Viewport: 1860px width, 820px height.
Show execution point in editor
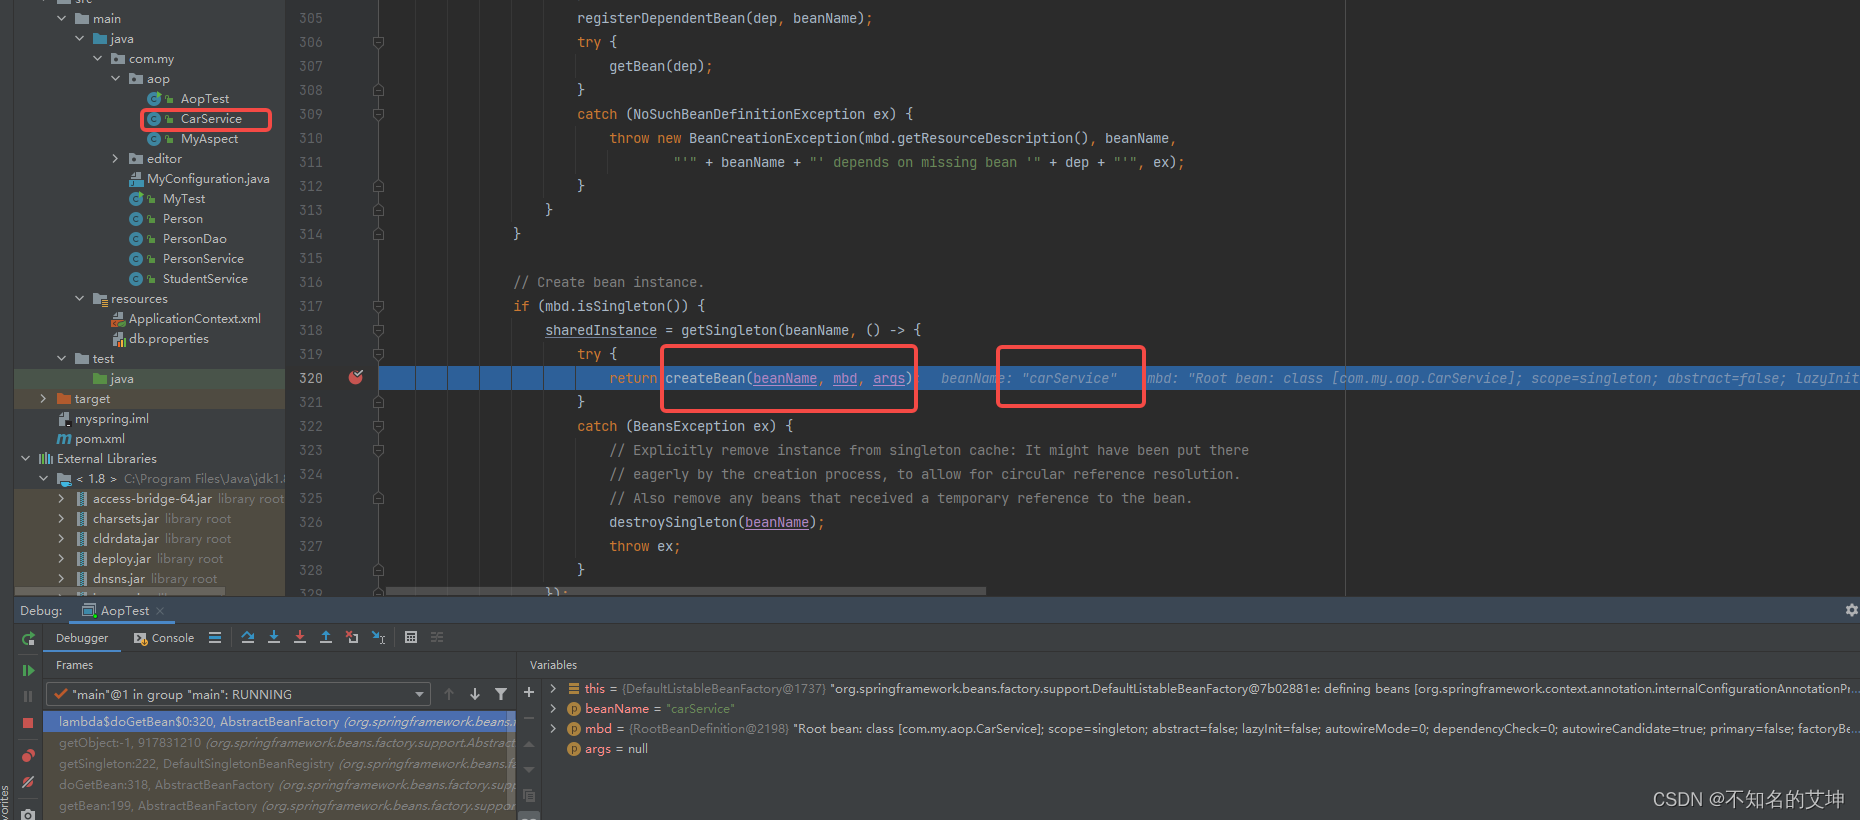click(x=215, y=638)
